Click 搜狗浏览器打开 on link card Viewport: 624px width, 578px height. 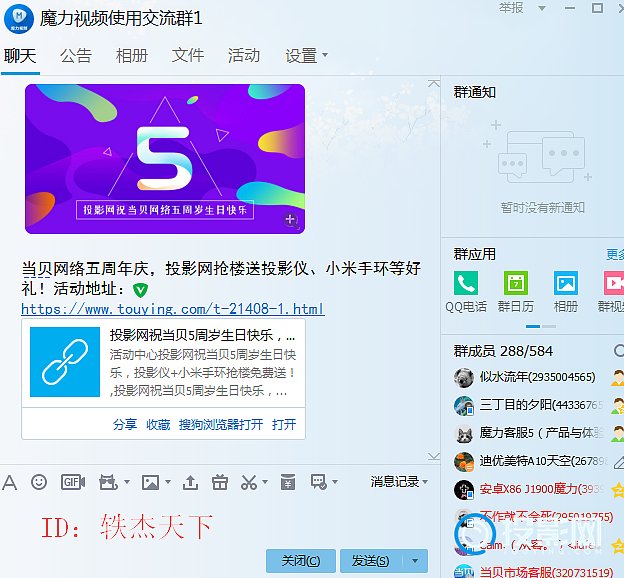point(221,425)
